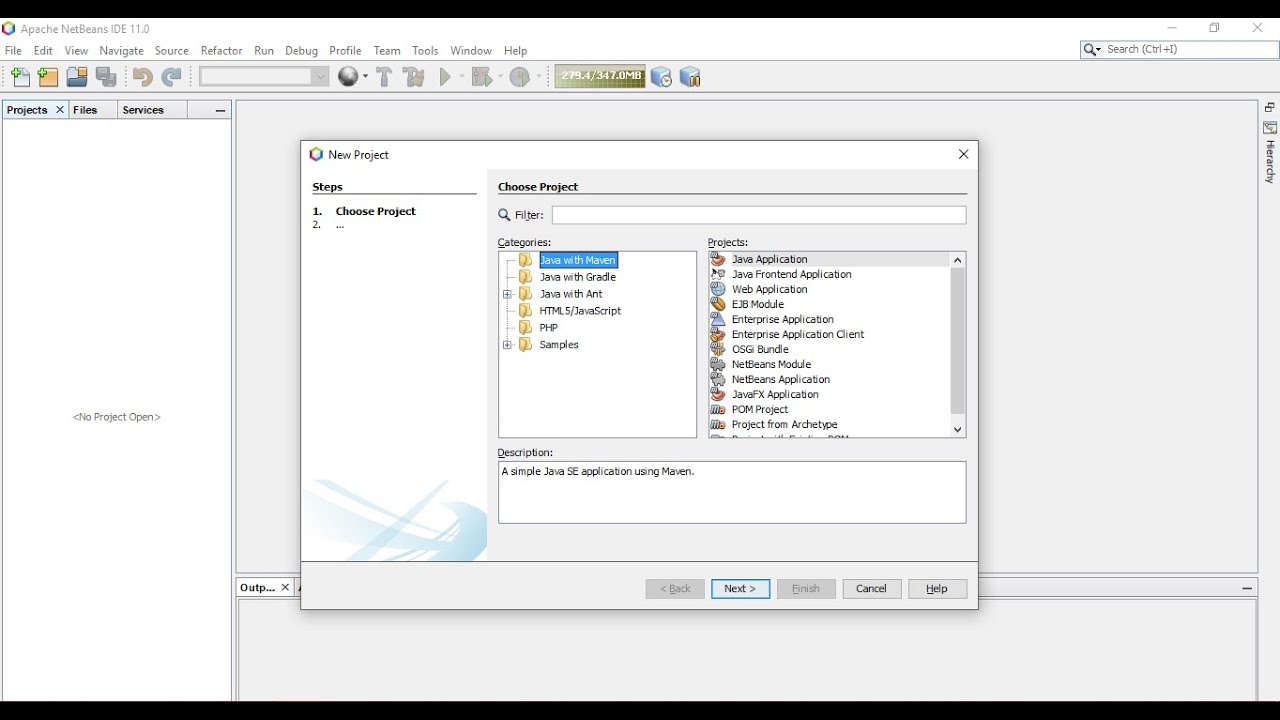Click the globe browser icon in toolbar

(348, 77)
